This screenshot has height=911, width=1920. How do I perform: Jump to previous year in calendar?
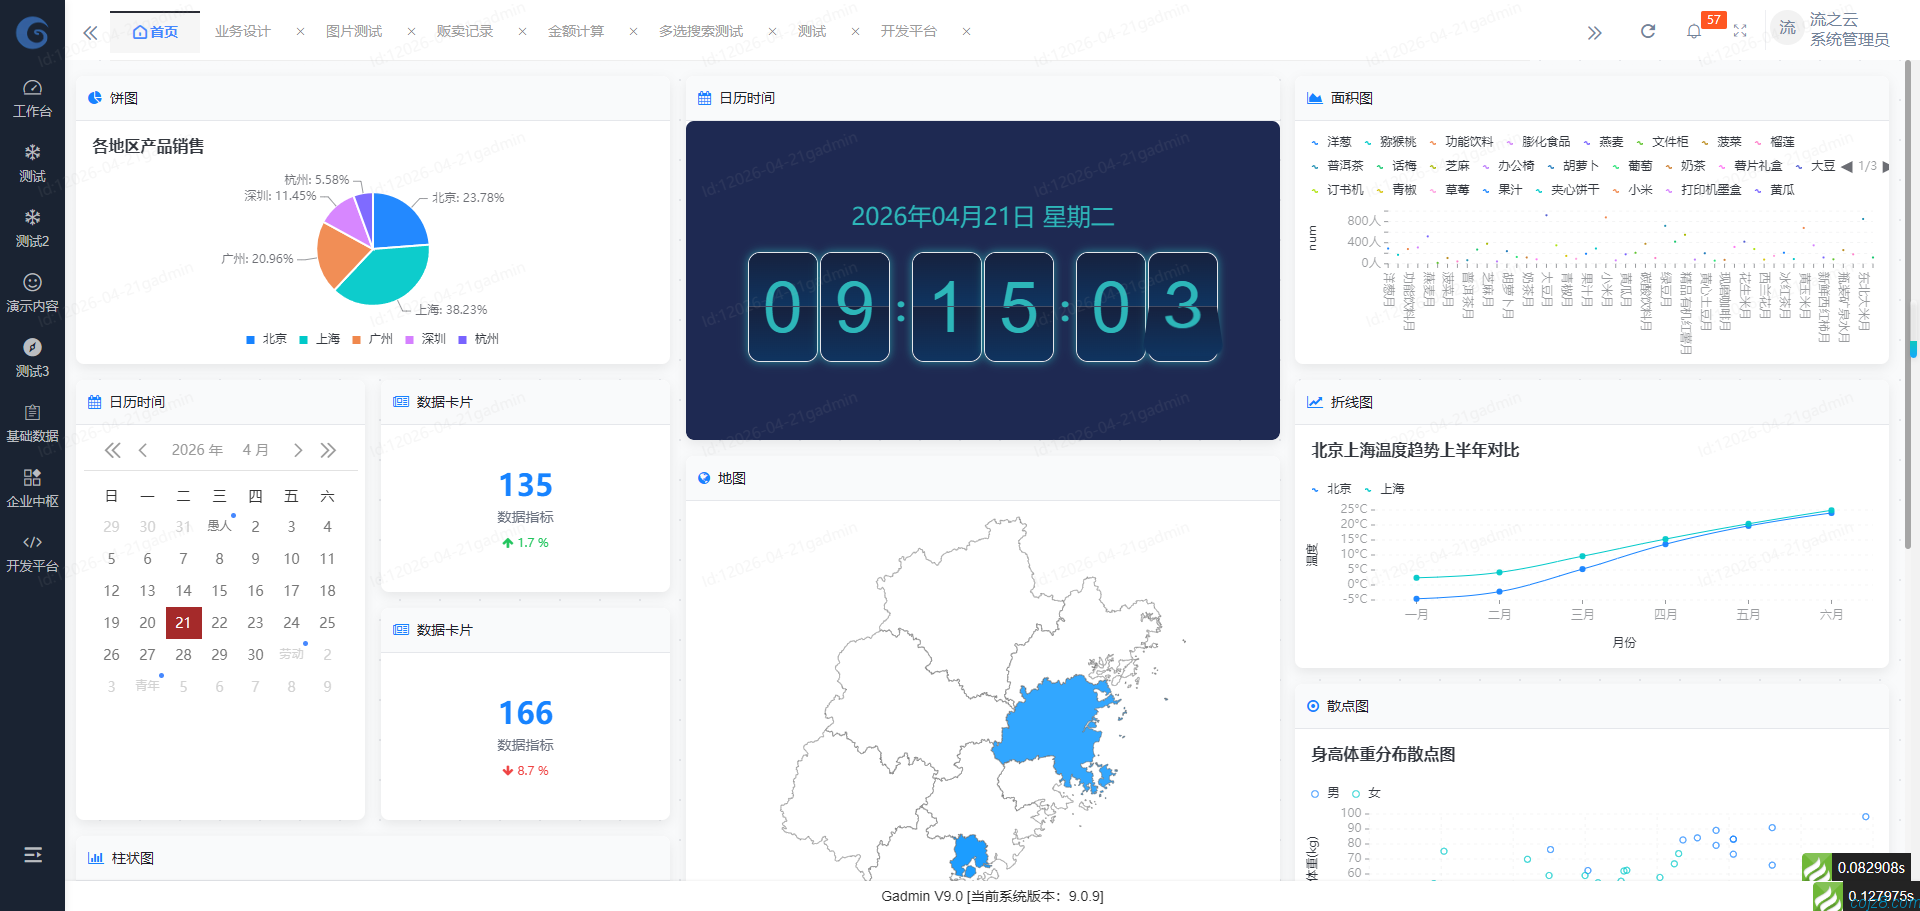tap(113, 450)
